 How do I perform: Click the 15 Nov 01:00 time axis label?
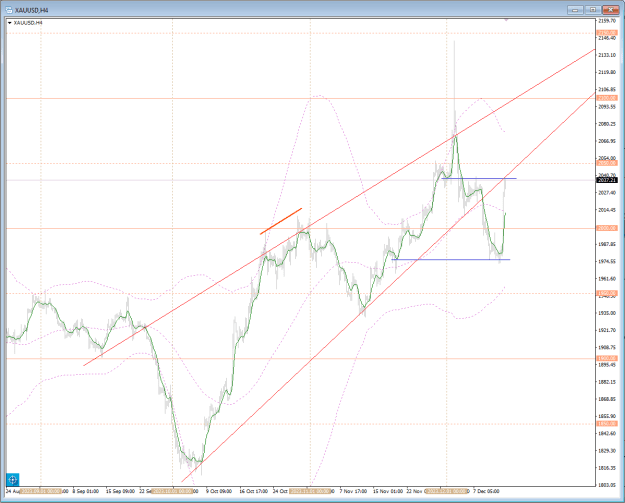[x=387, y=491]
